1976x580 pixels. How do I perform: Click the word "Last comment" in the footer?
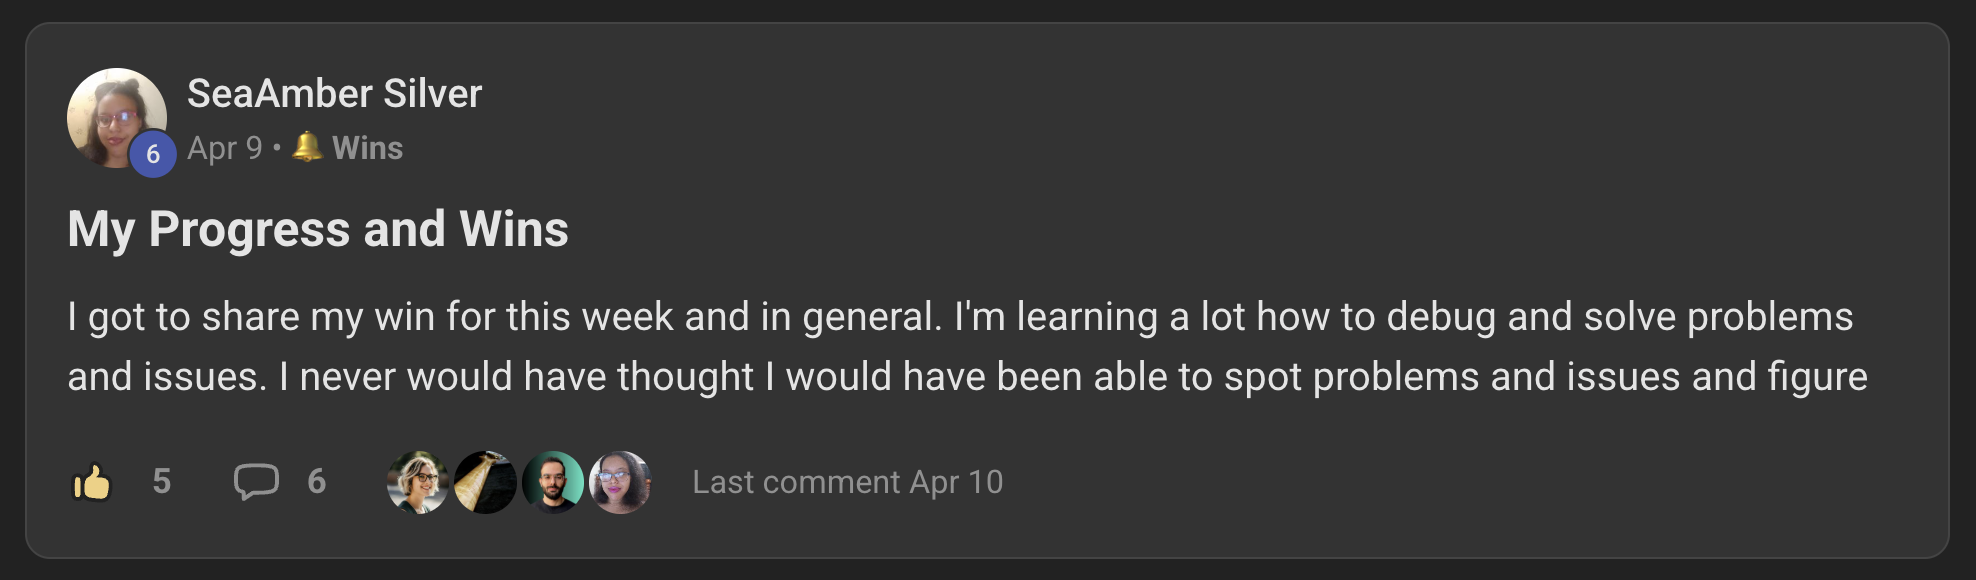point(796,482)
